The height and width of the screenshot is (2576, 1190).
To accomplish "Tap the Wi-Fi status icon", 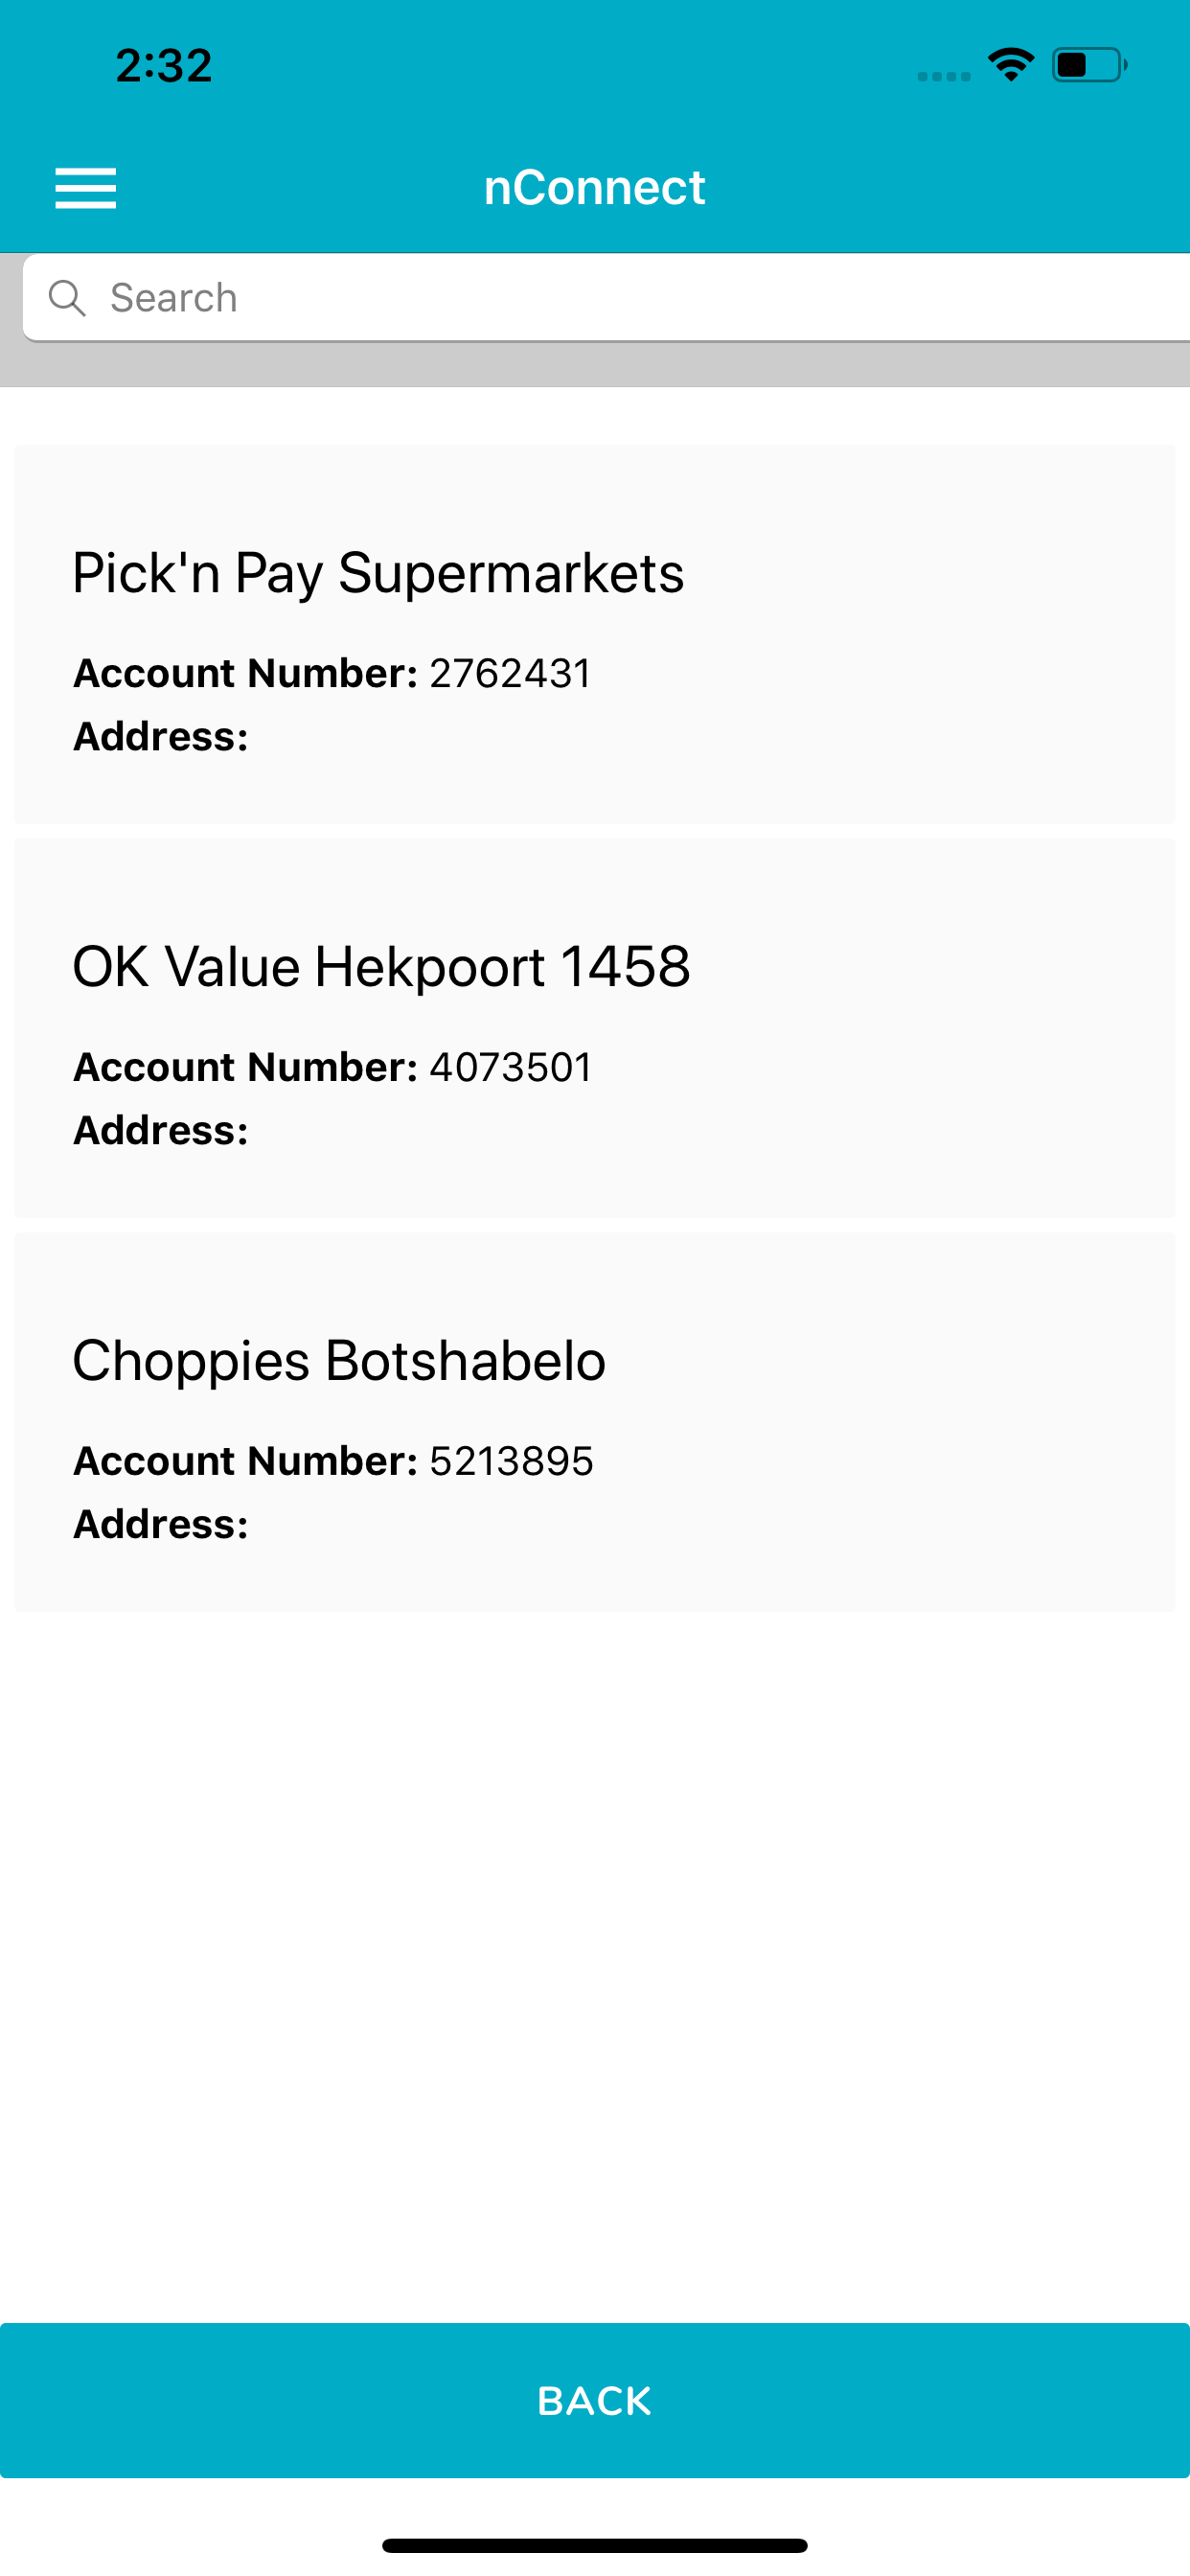I will (x=1011, y=65).
